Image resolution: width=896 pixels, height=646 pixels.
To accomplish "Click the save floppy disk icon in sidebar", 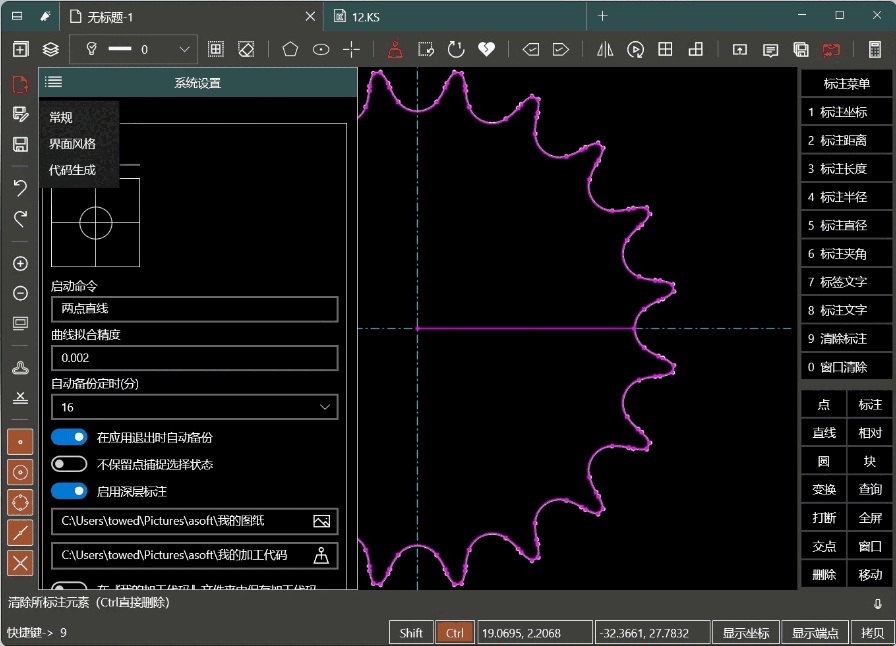I will [x=20, y=145].
